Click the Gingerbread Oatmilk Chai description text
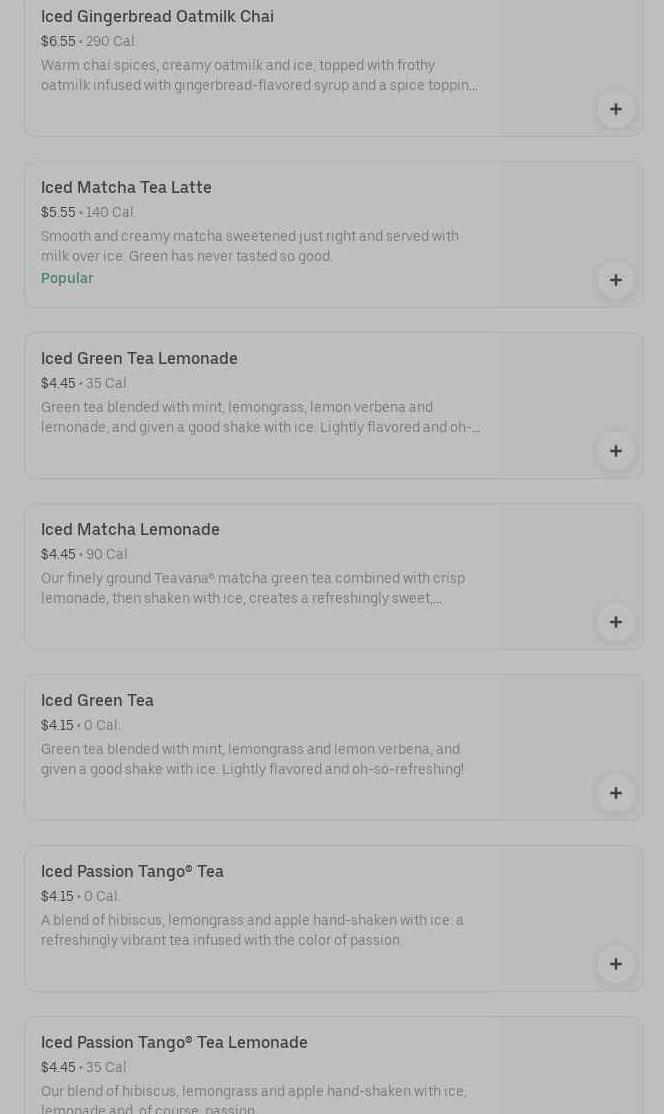This screenshot has height=1114, width=664. 258,75
